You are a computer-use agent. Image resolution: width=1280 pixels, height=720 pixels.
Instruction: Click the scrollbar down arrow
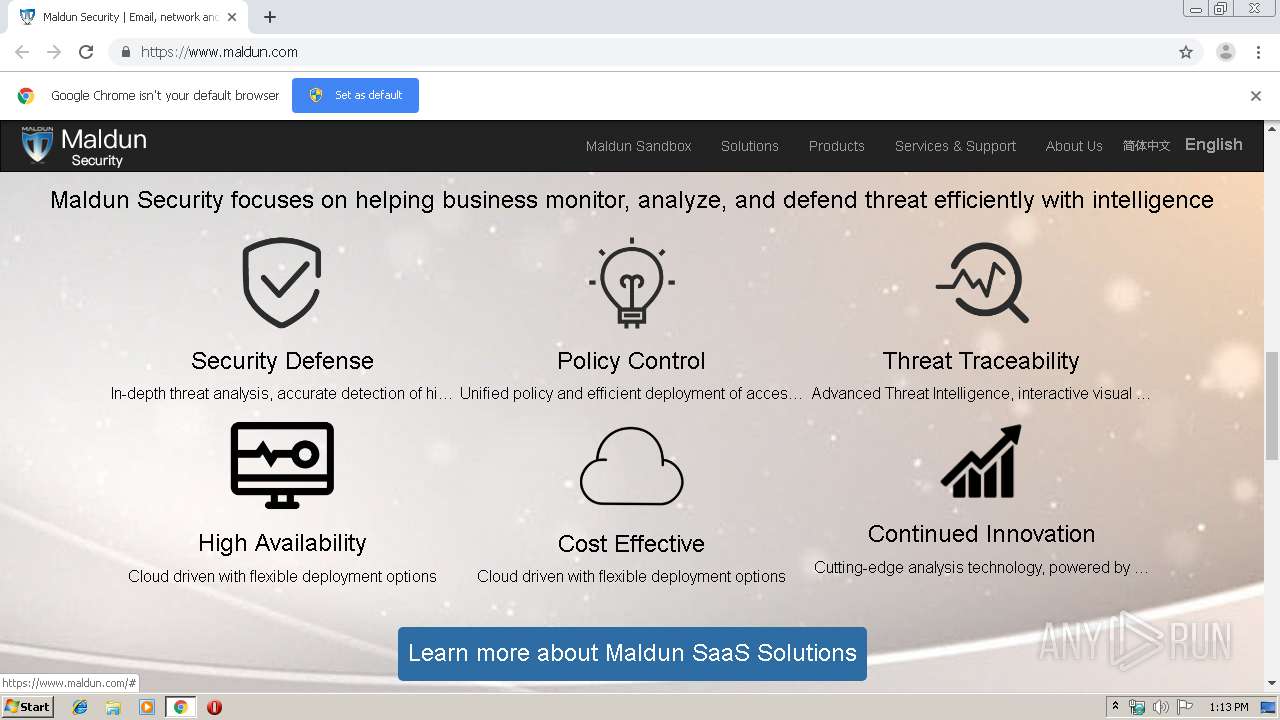pyautogui.click(x=1272, y=684)
